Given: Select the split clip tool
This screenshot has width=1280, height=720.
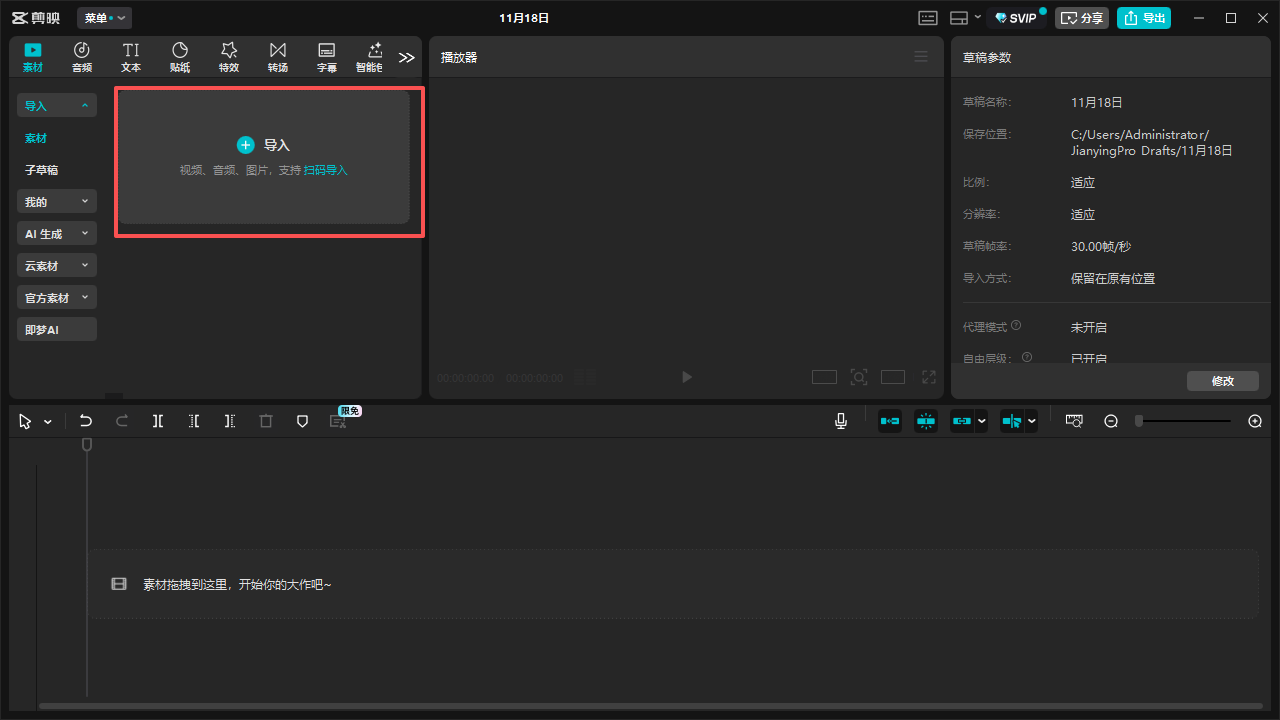Looking at the screenshot, I should click(x=158, y=421).
